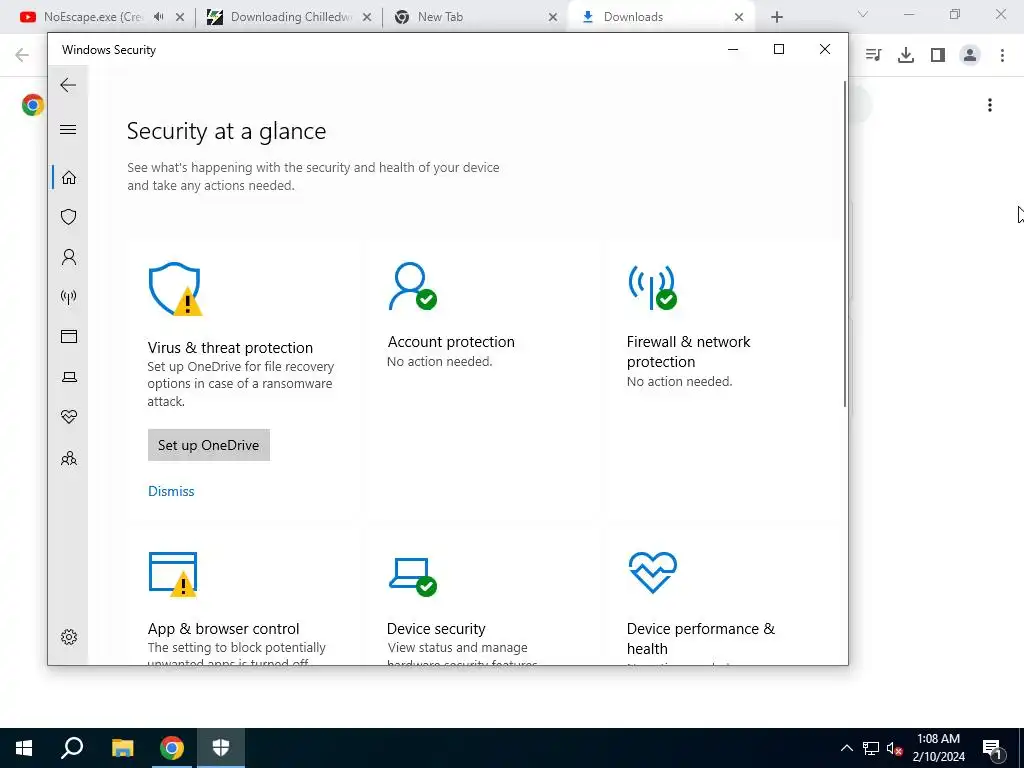The width and height of the screenshot is (1024, 768).
Task: Open taskbar Search
Action: [x=72, y=748]
